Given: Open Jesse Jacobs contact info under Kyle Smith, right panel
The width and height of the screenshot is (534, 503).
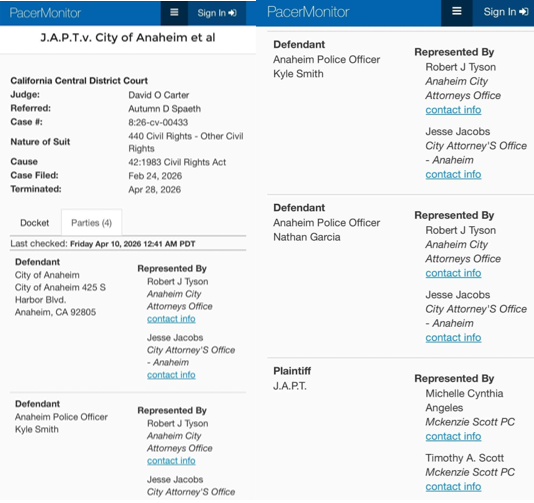Looking at the screenshot, I should tap(453, 174).
